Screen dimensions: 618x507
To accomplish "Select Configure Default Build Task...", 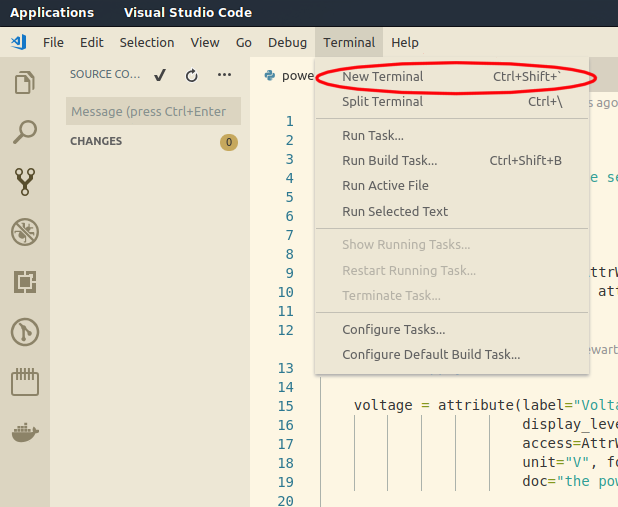I will pyautogui.click(x=452, y=354).
